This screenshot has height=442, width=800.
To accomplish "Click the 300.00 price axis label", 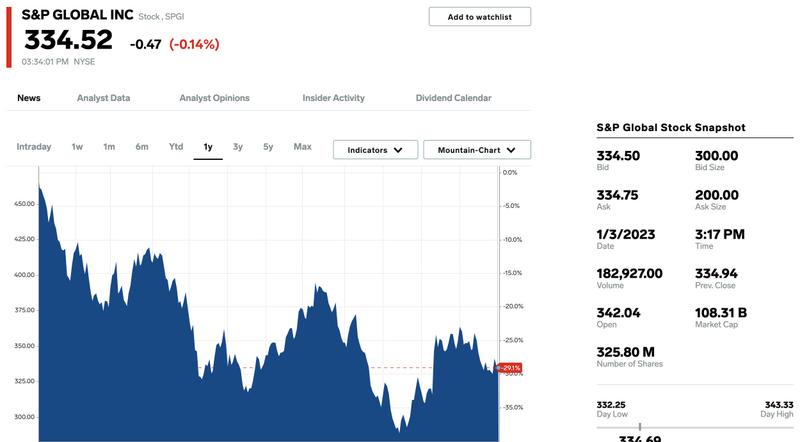I will point(24,416).
